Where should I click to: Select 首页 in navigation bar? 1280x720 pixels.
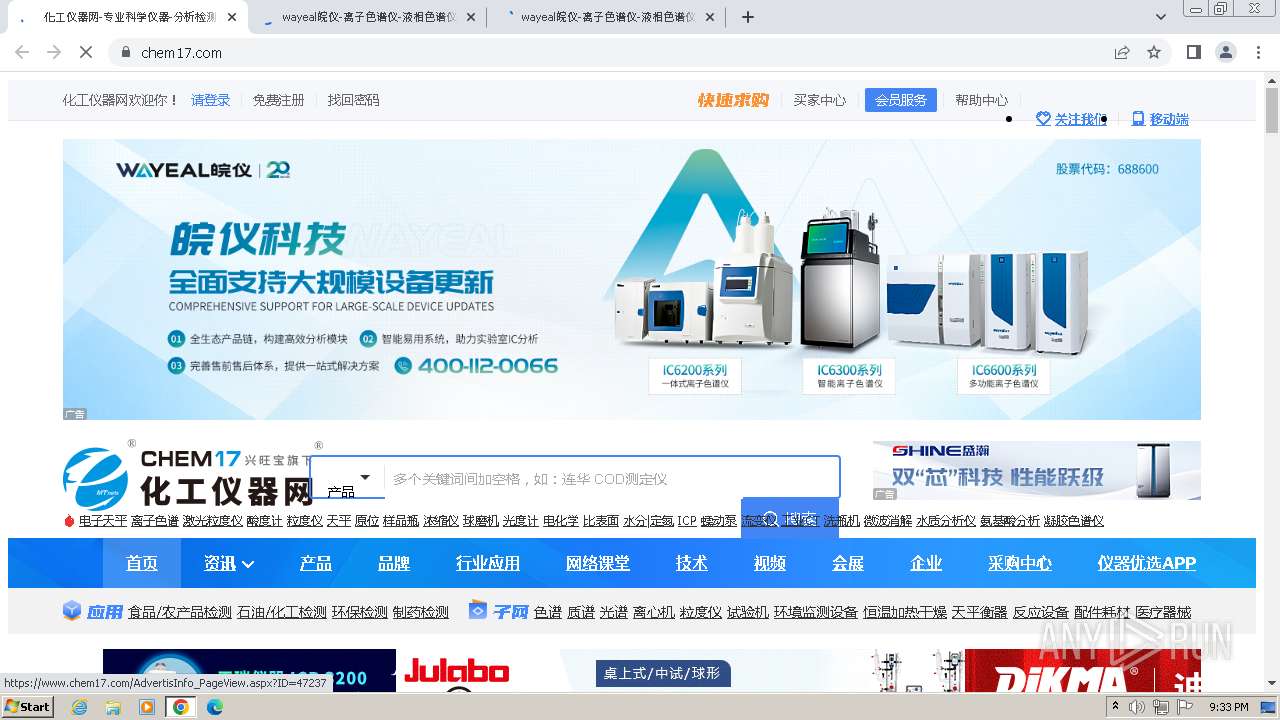point(142,563)
